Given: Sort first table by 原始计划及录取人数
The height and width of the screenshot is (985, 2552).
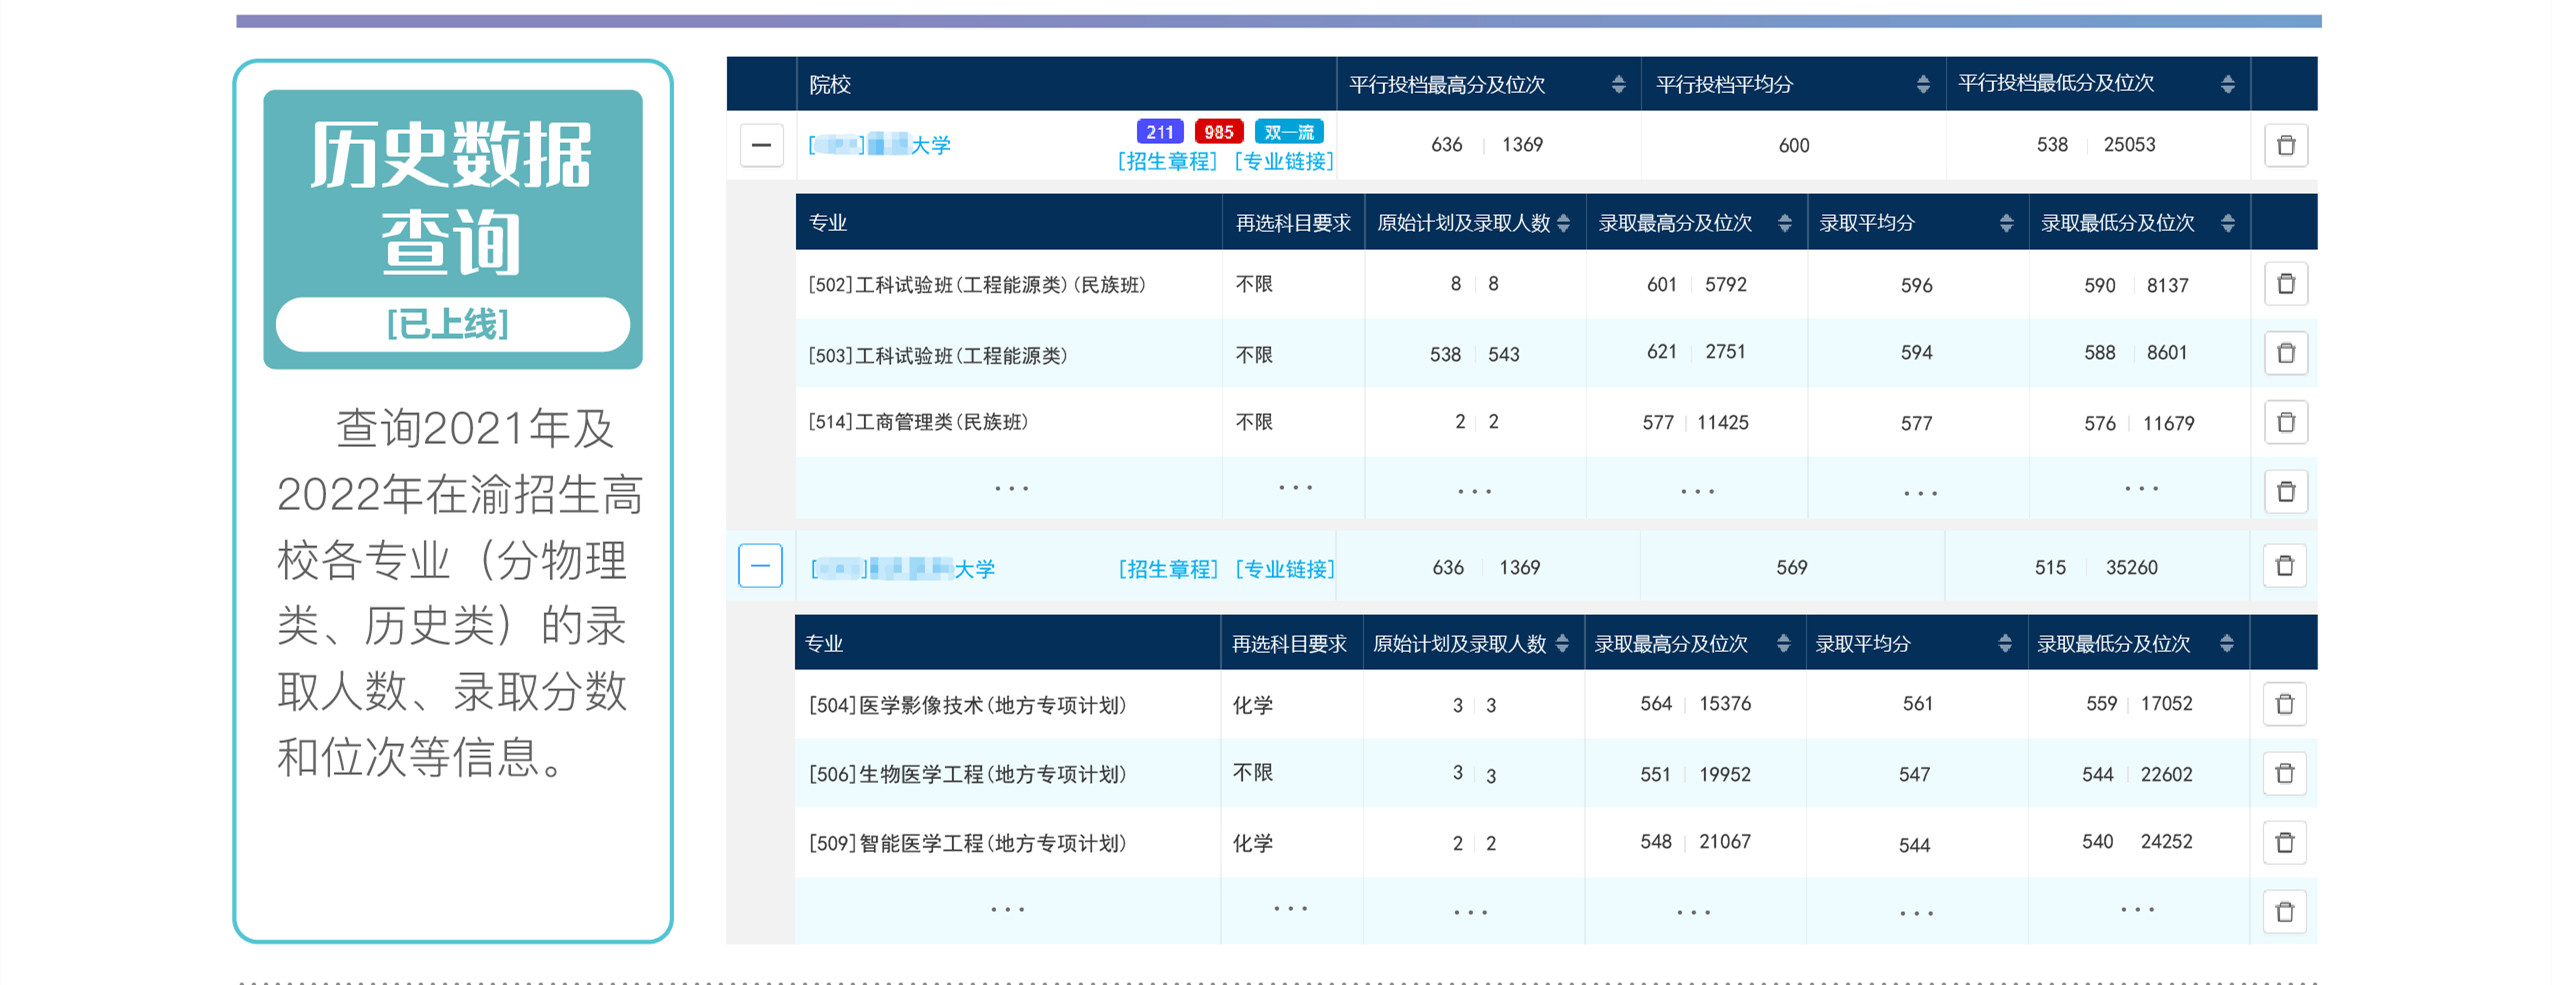Looking at the screenshot, I should click(x=1563, y=223).
